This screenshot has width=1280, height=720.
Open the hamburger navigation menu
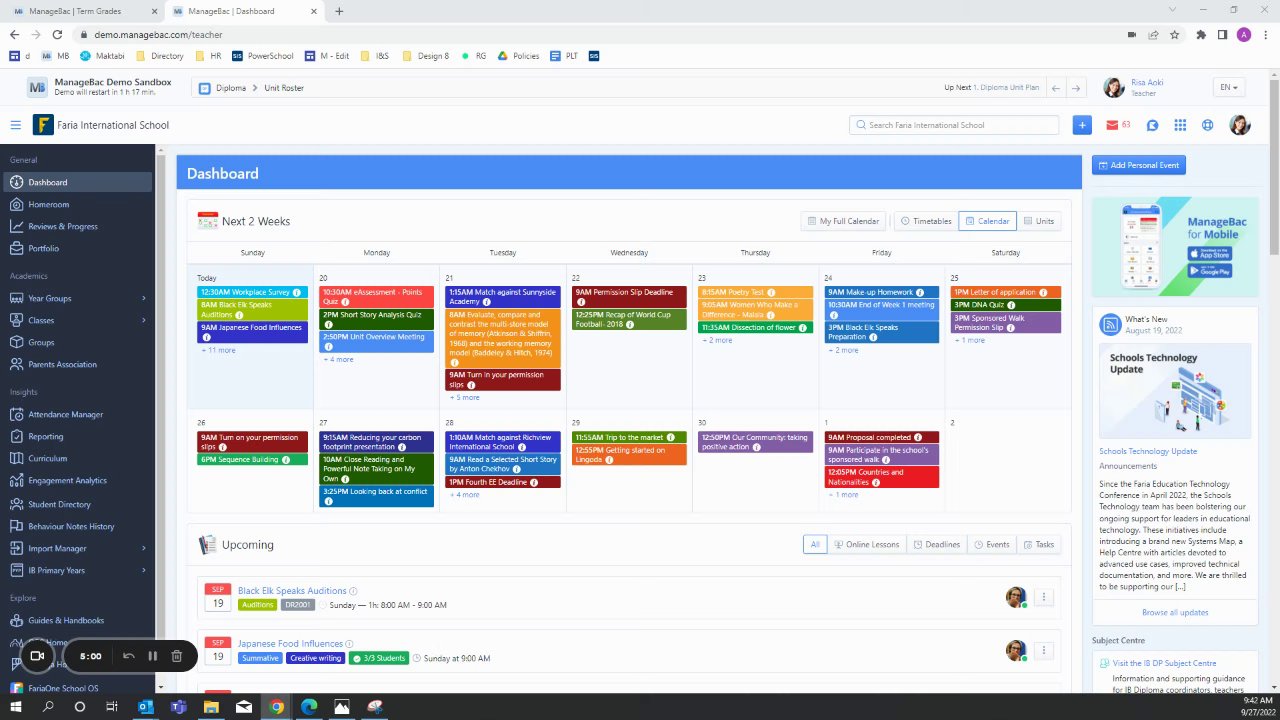(16, 125)
